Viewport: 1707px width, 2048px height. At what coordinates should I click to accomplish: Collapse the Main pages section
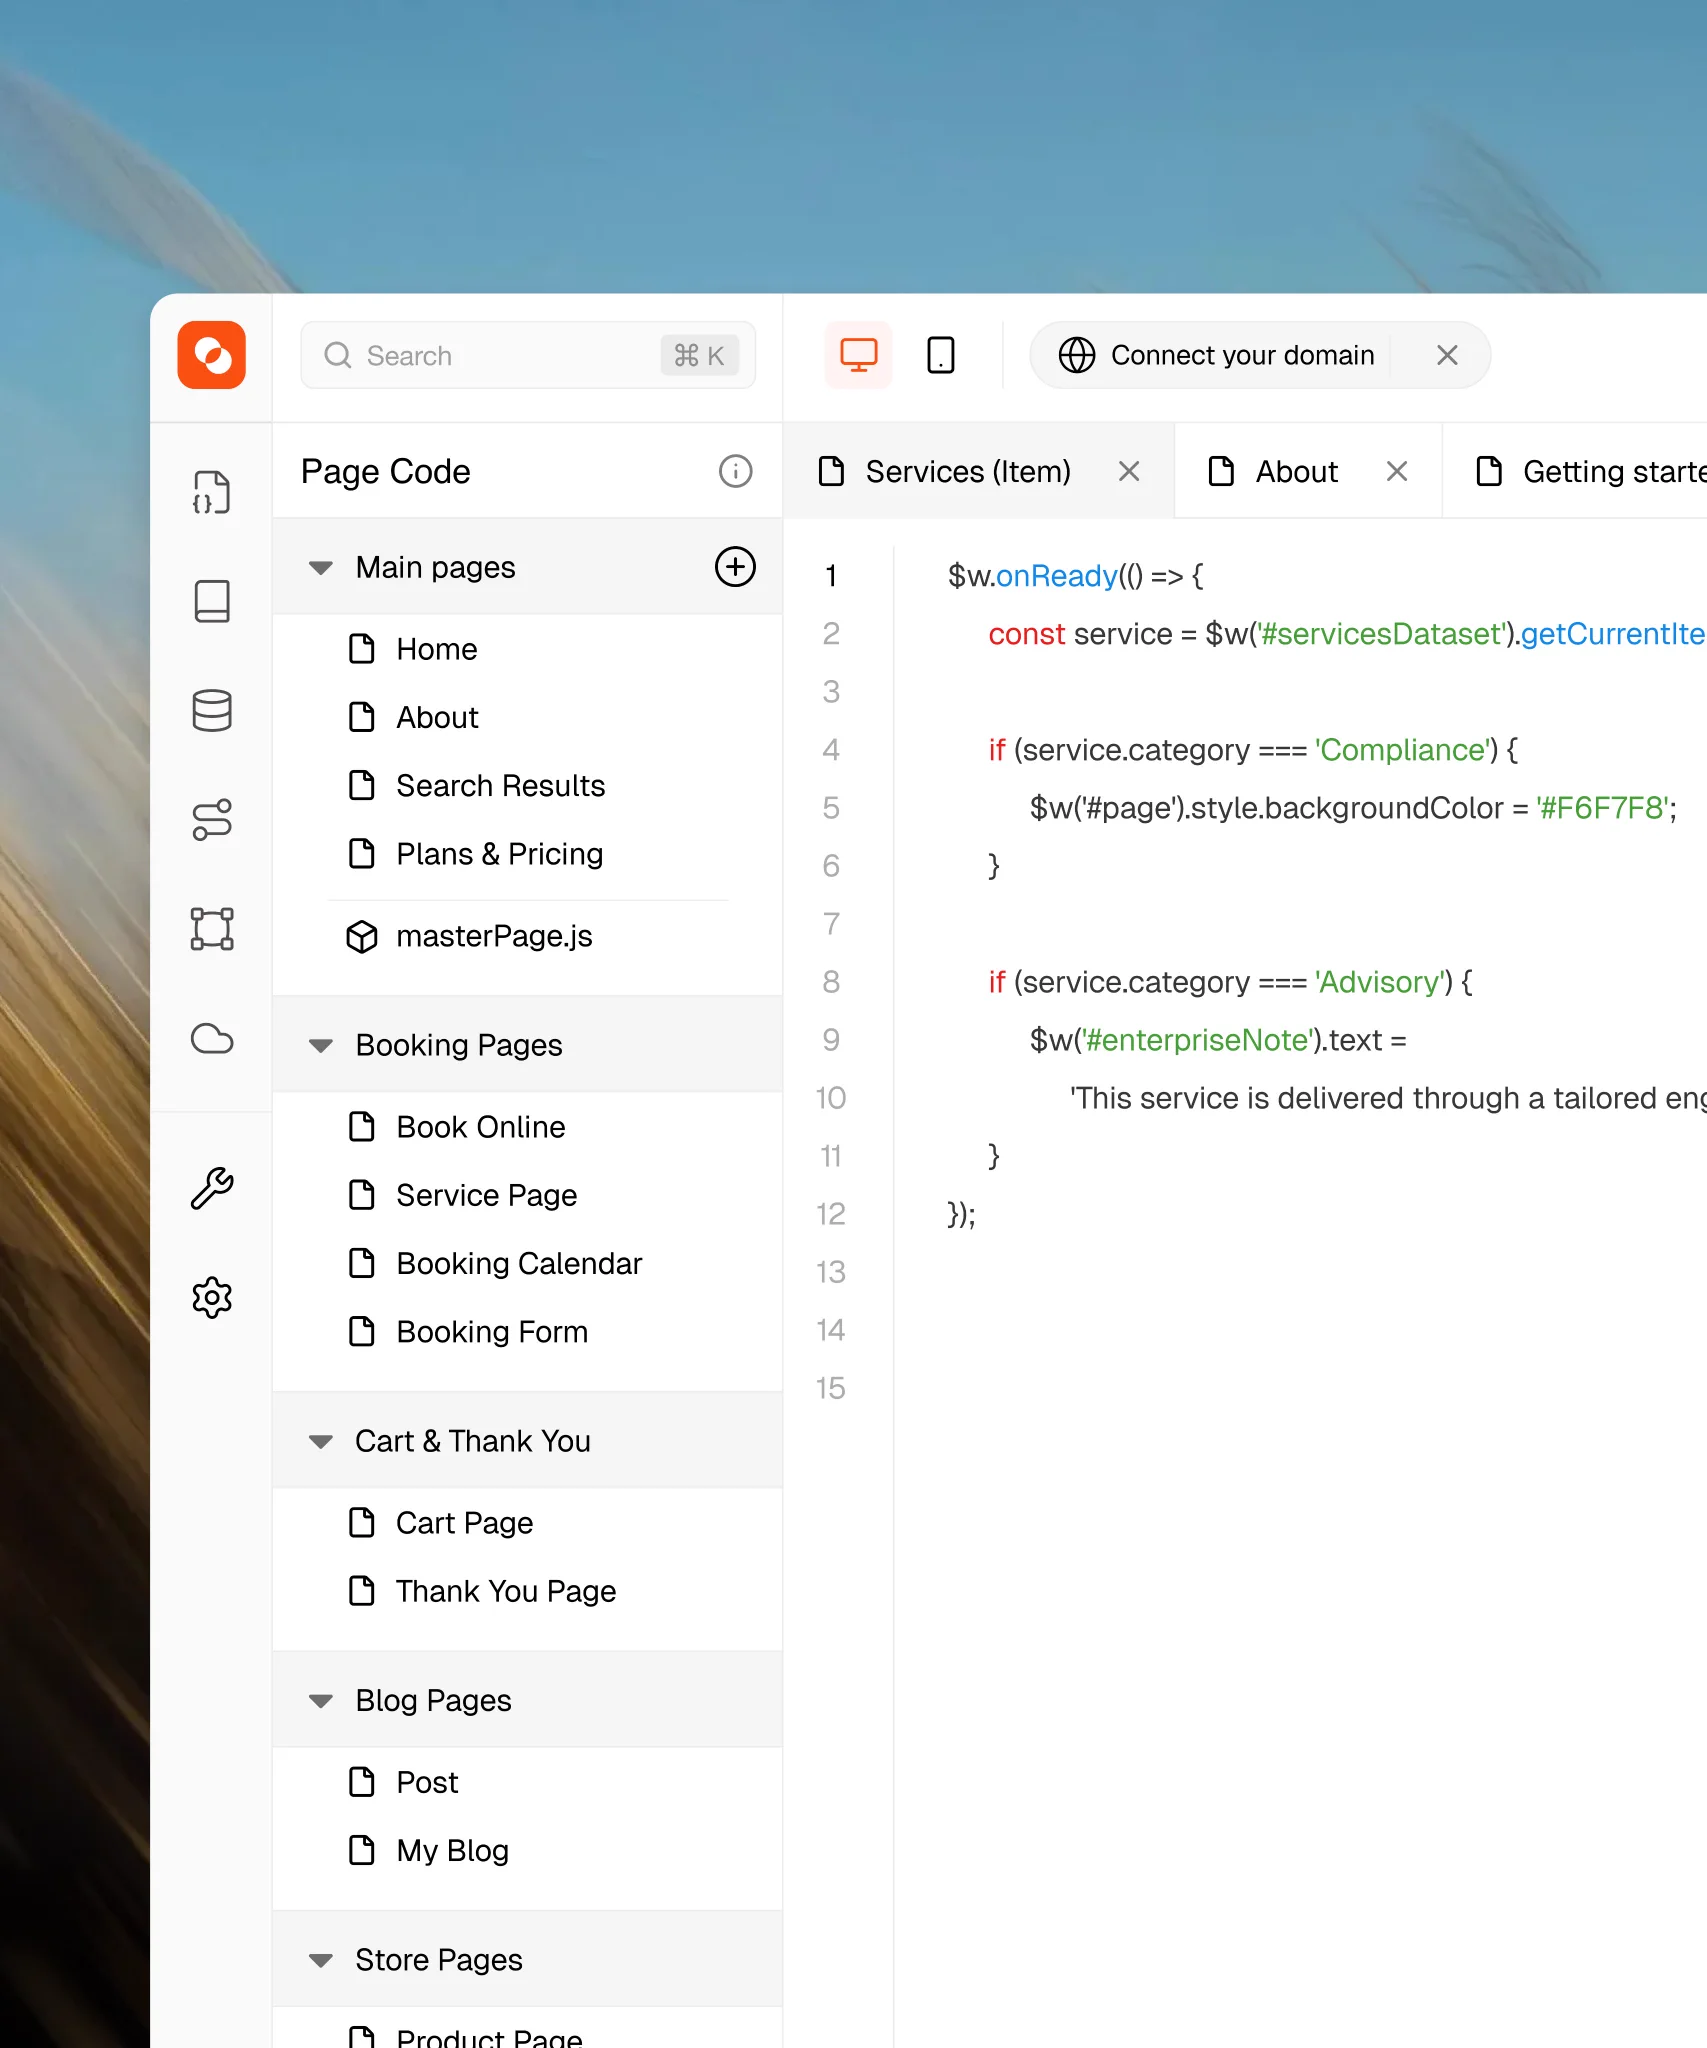click(320, 568)
